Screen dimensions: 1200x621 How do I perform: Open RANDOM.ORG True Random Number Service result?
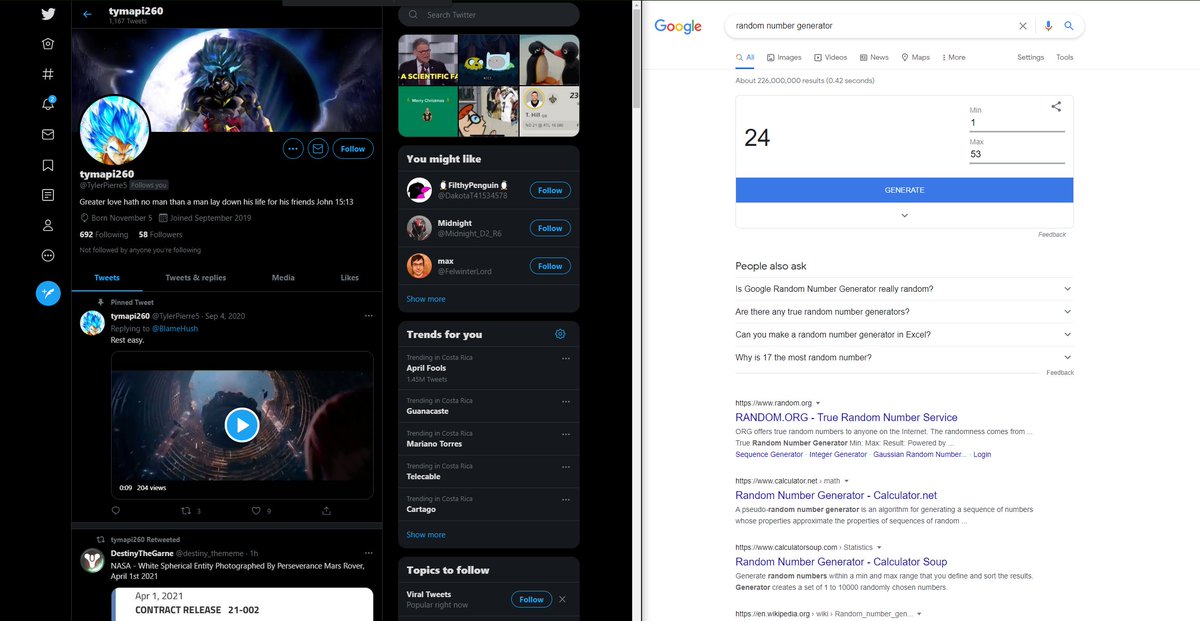[x=846, y=418]
